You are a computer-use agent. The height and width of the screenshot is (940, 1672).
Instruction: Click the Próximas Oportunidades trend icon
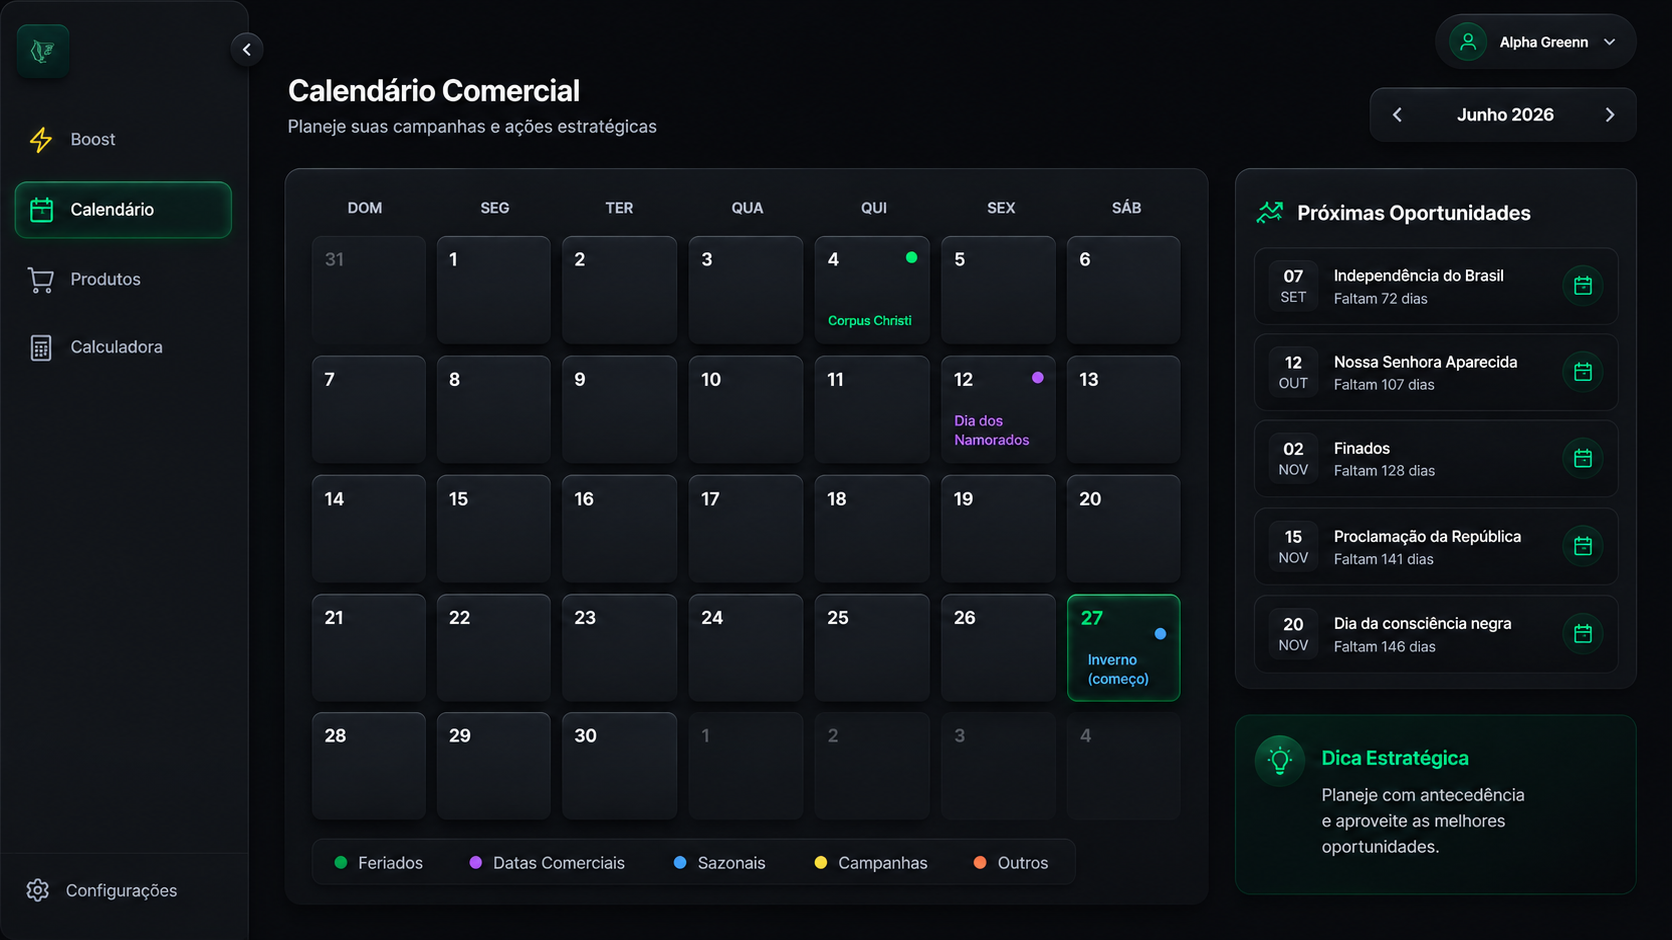tap(1270, 213)
